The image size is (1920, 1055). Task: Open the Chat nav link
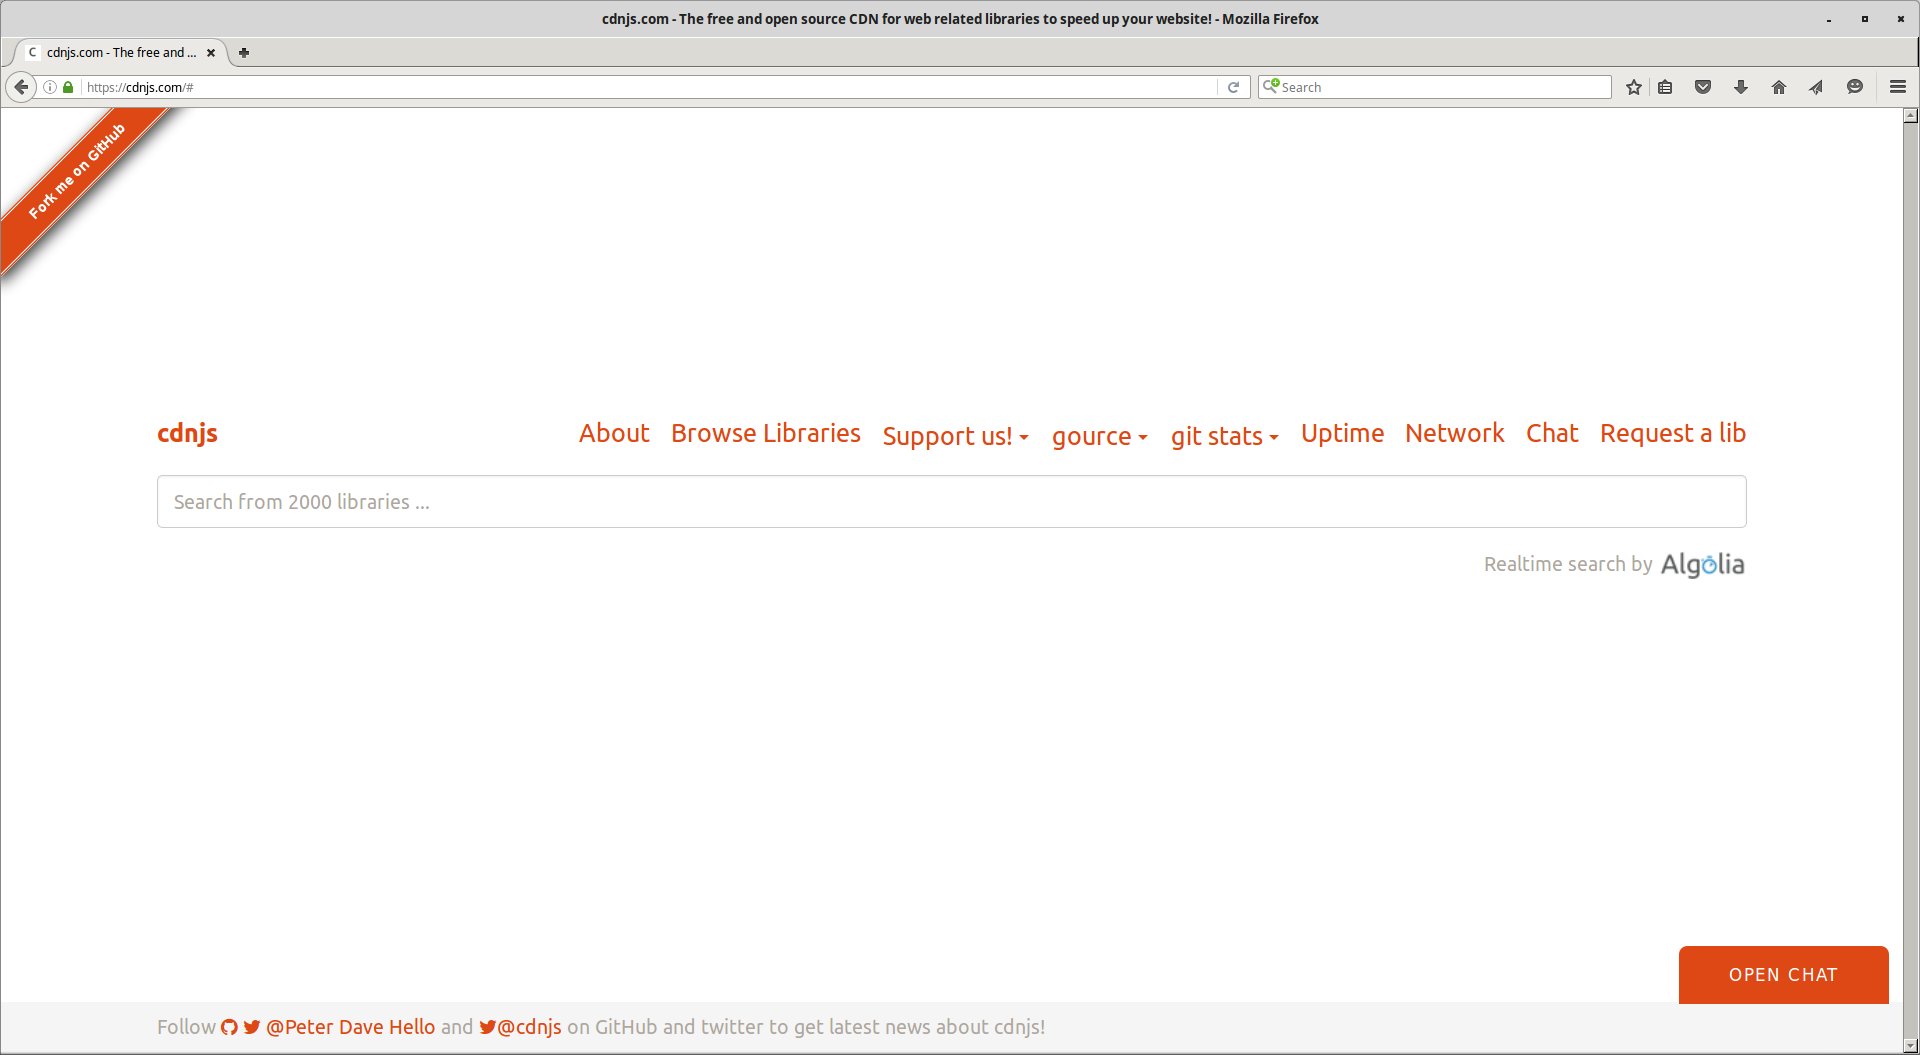[x=1552, y=433]
